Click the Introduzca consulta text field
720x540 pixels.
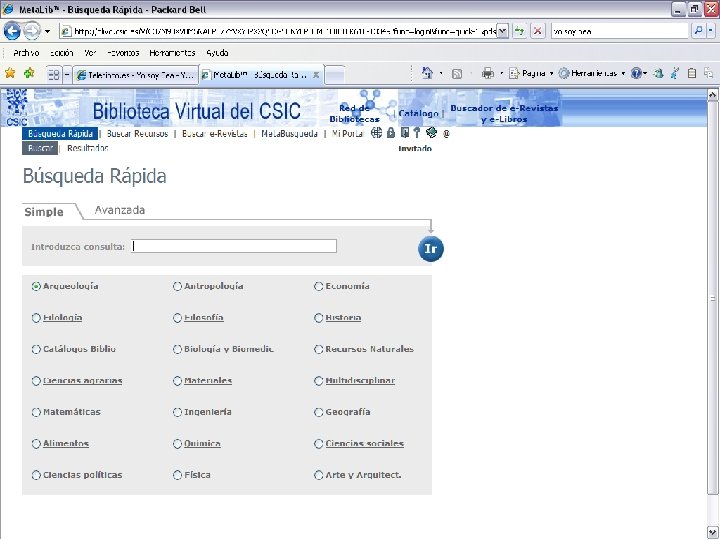pyautogui.click(x=234, y=246)
